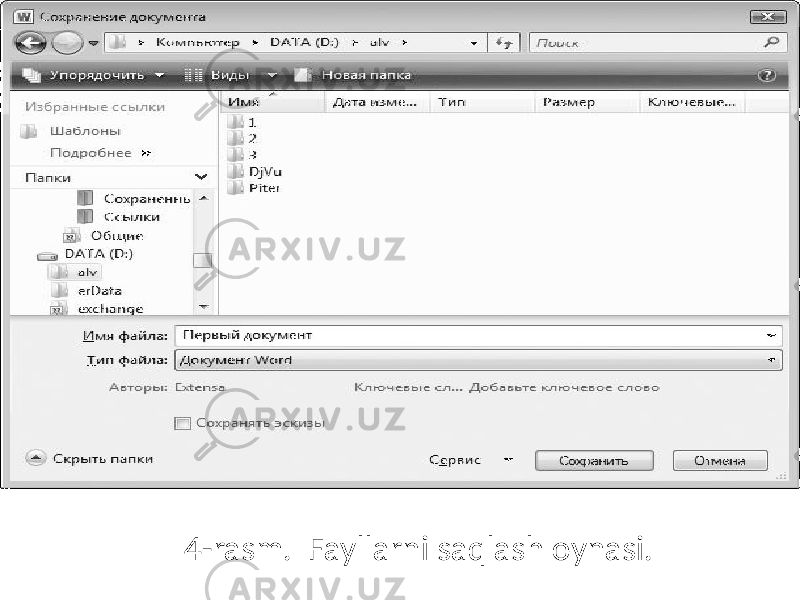The width and height of the screenshot is (800, 600).
Task: Click folder tree scrollbar up arrow
Action: pos(203,198)
